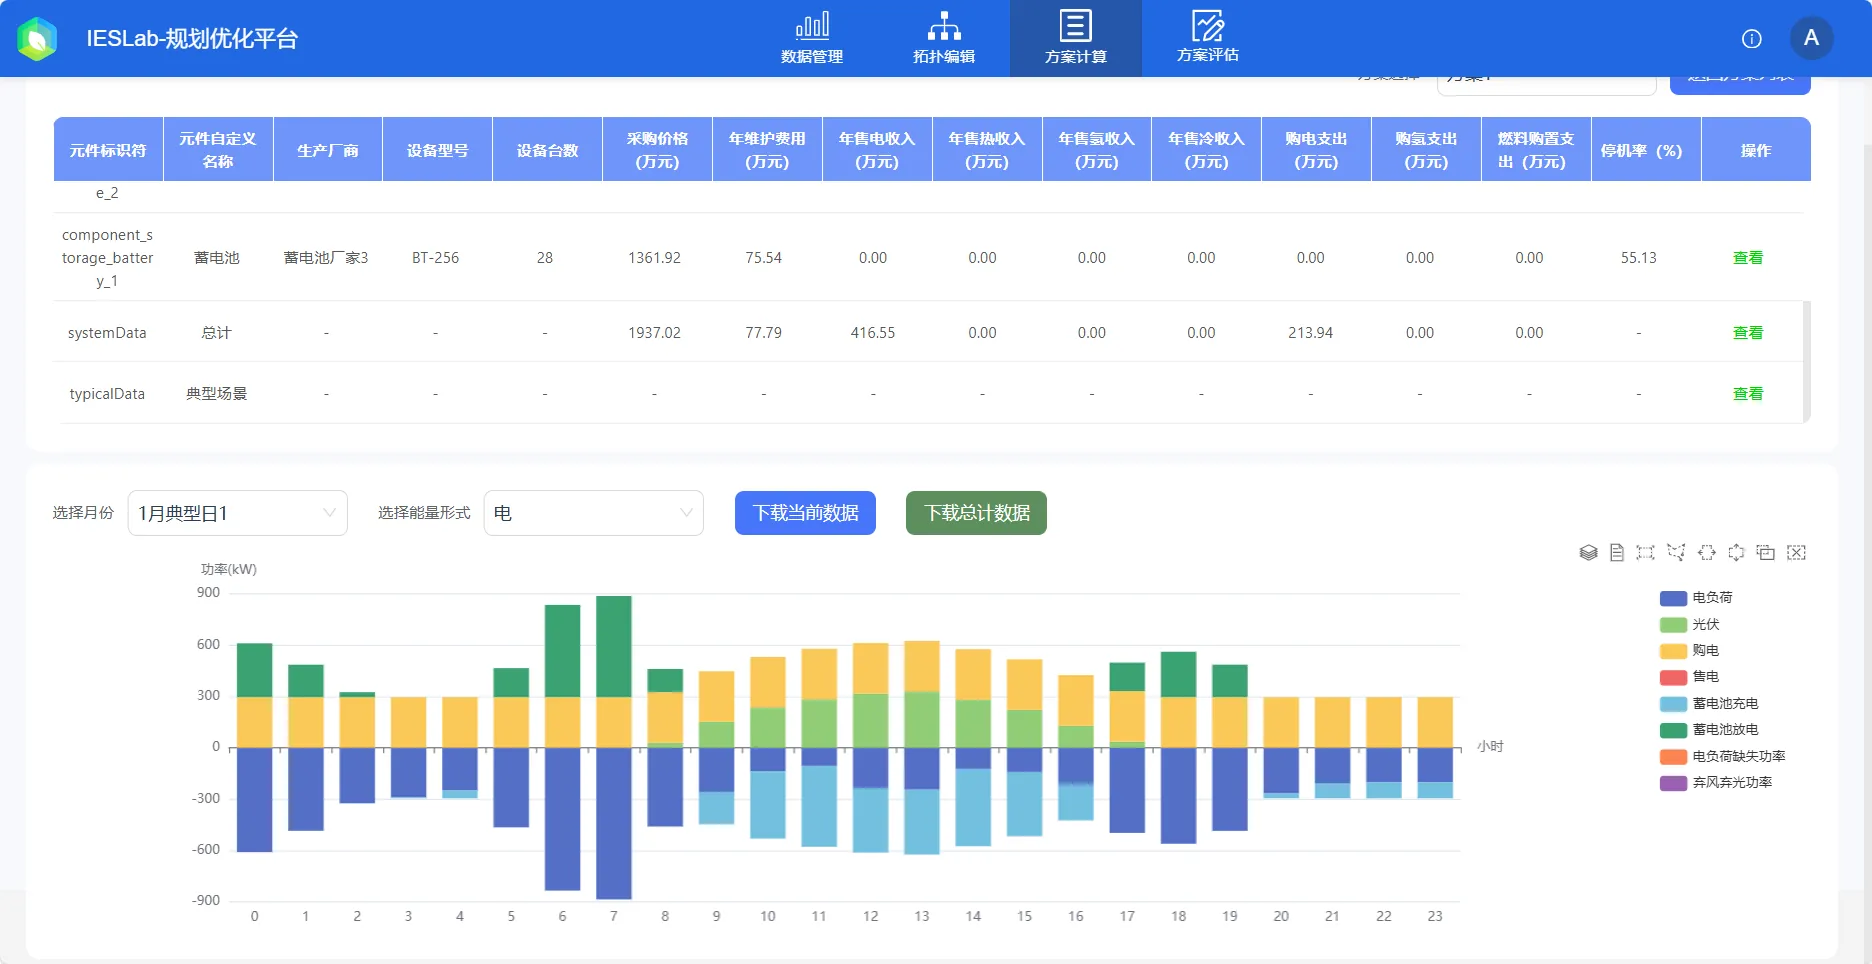Click 213.94 power purchase cost cell
1872x964 pixels.
point(1311,333)
